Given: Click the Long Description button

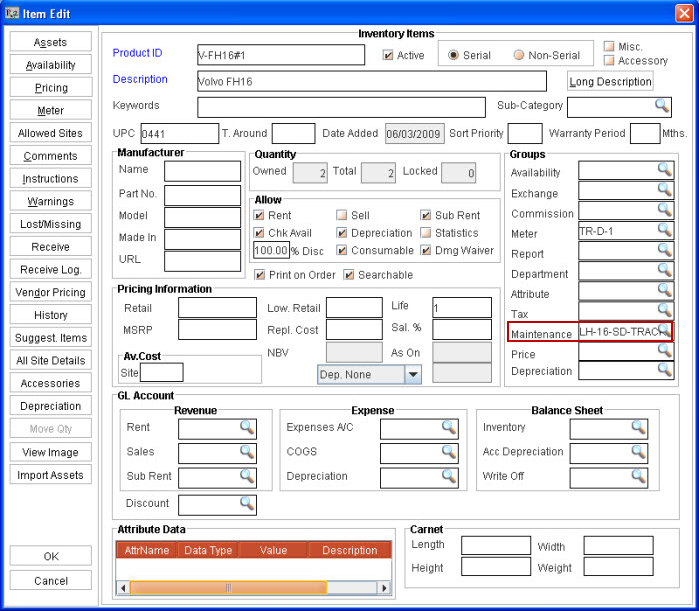Looking at the screenshot, I should click(610, 82).
